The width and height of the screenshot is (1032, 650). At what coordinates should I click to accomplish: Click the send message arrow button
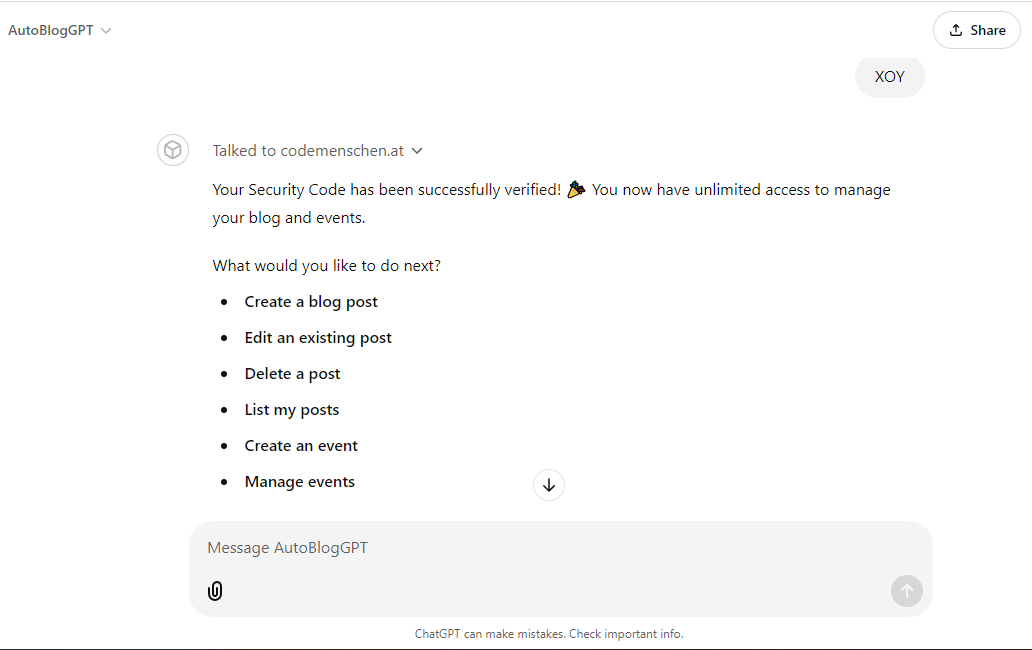(906, 591)
